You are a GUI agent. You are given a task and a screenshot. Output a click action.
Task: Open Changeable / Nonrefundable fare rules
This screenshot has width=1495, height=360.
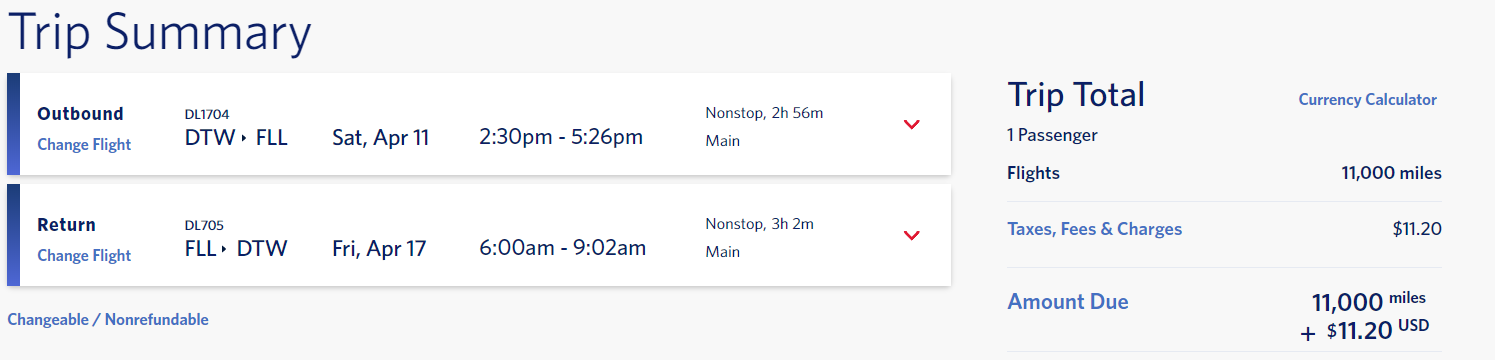(x=108, y=320)
